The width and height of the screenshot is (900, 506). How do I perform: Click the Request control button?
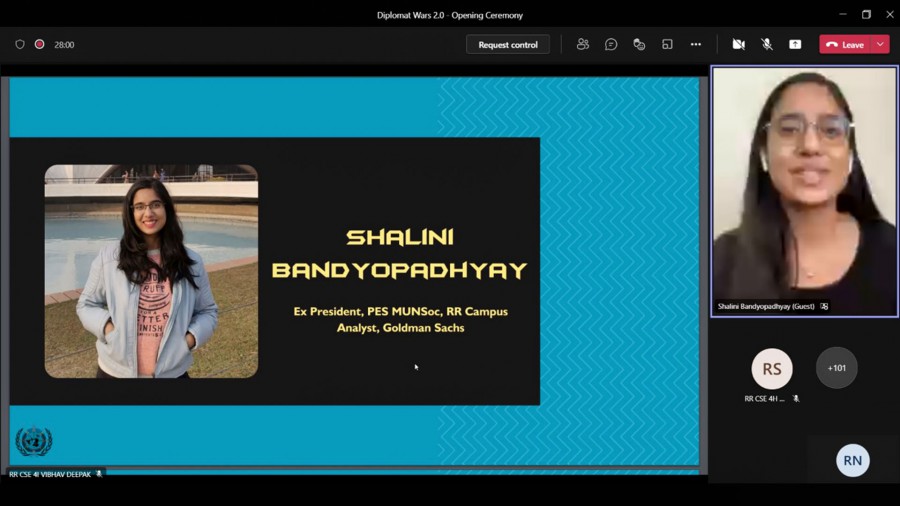[x=508, y=44]
